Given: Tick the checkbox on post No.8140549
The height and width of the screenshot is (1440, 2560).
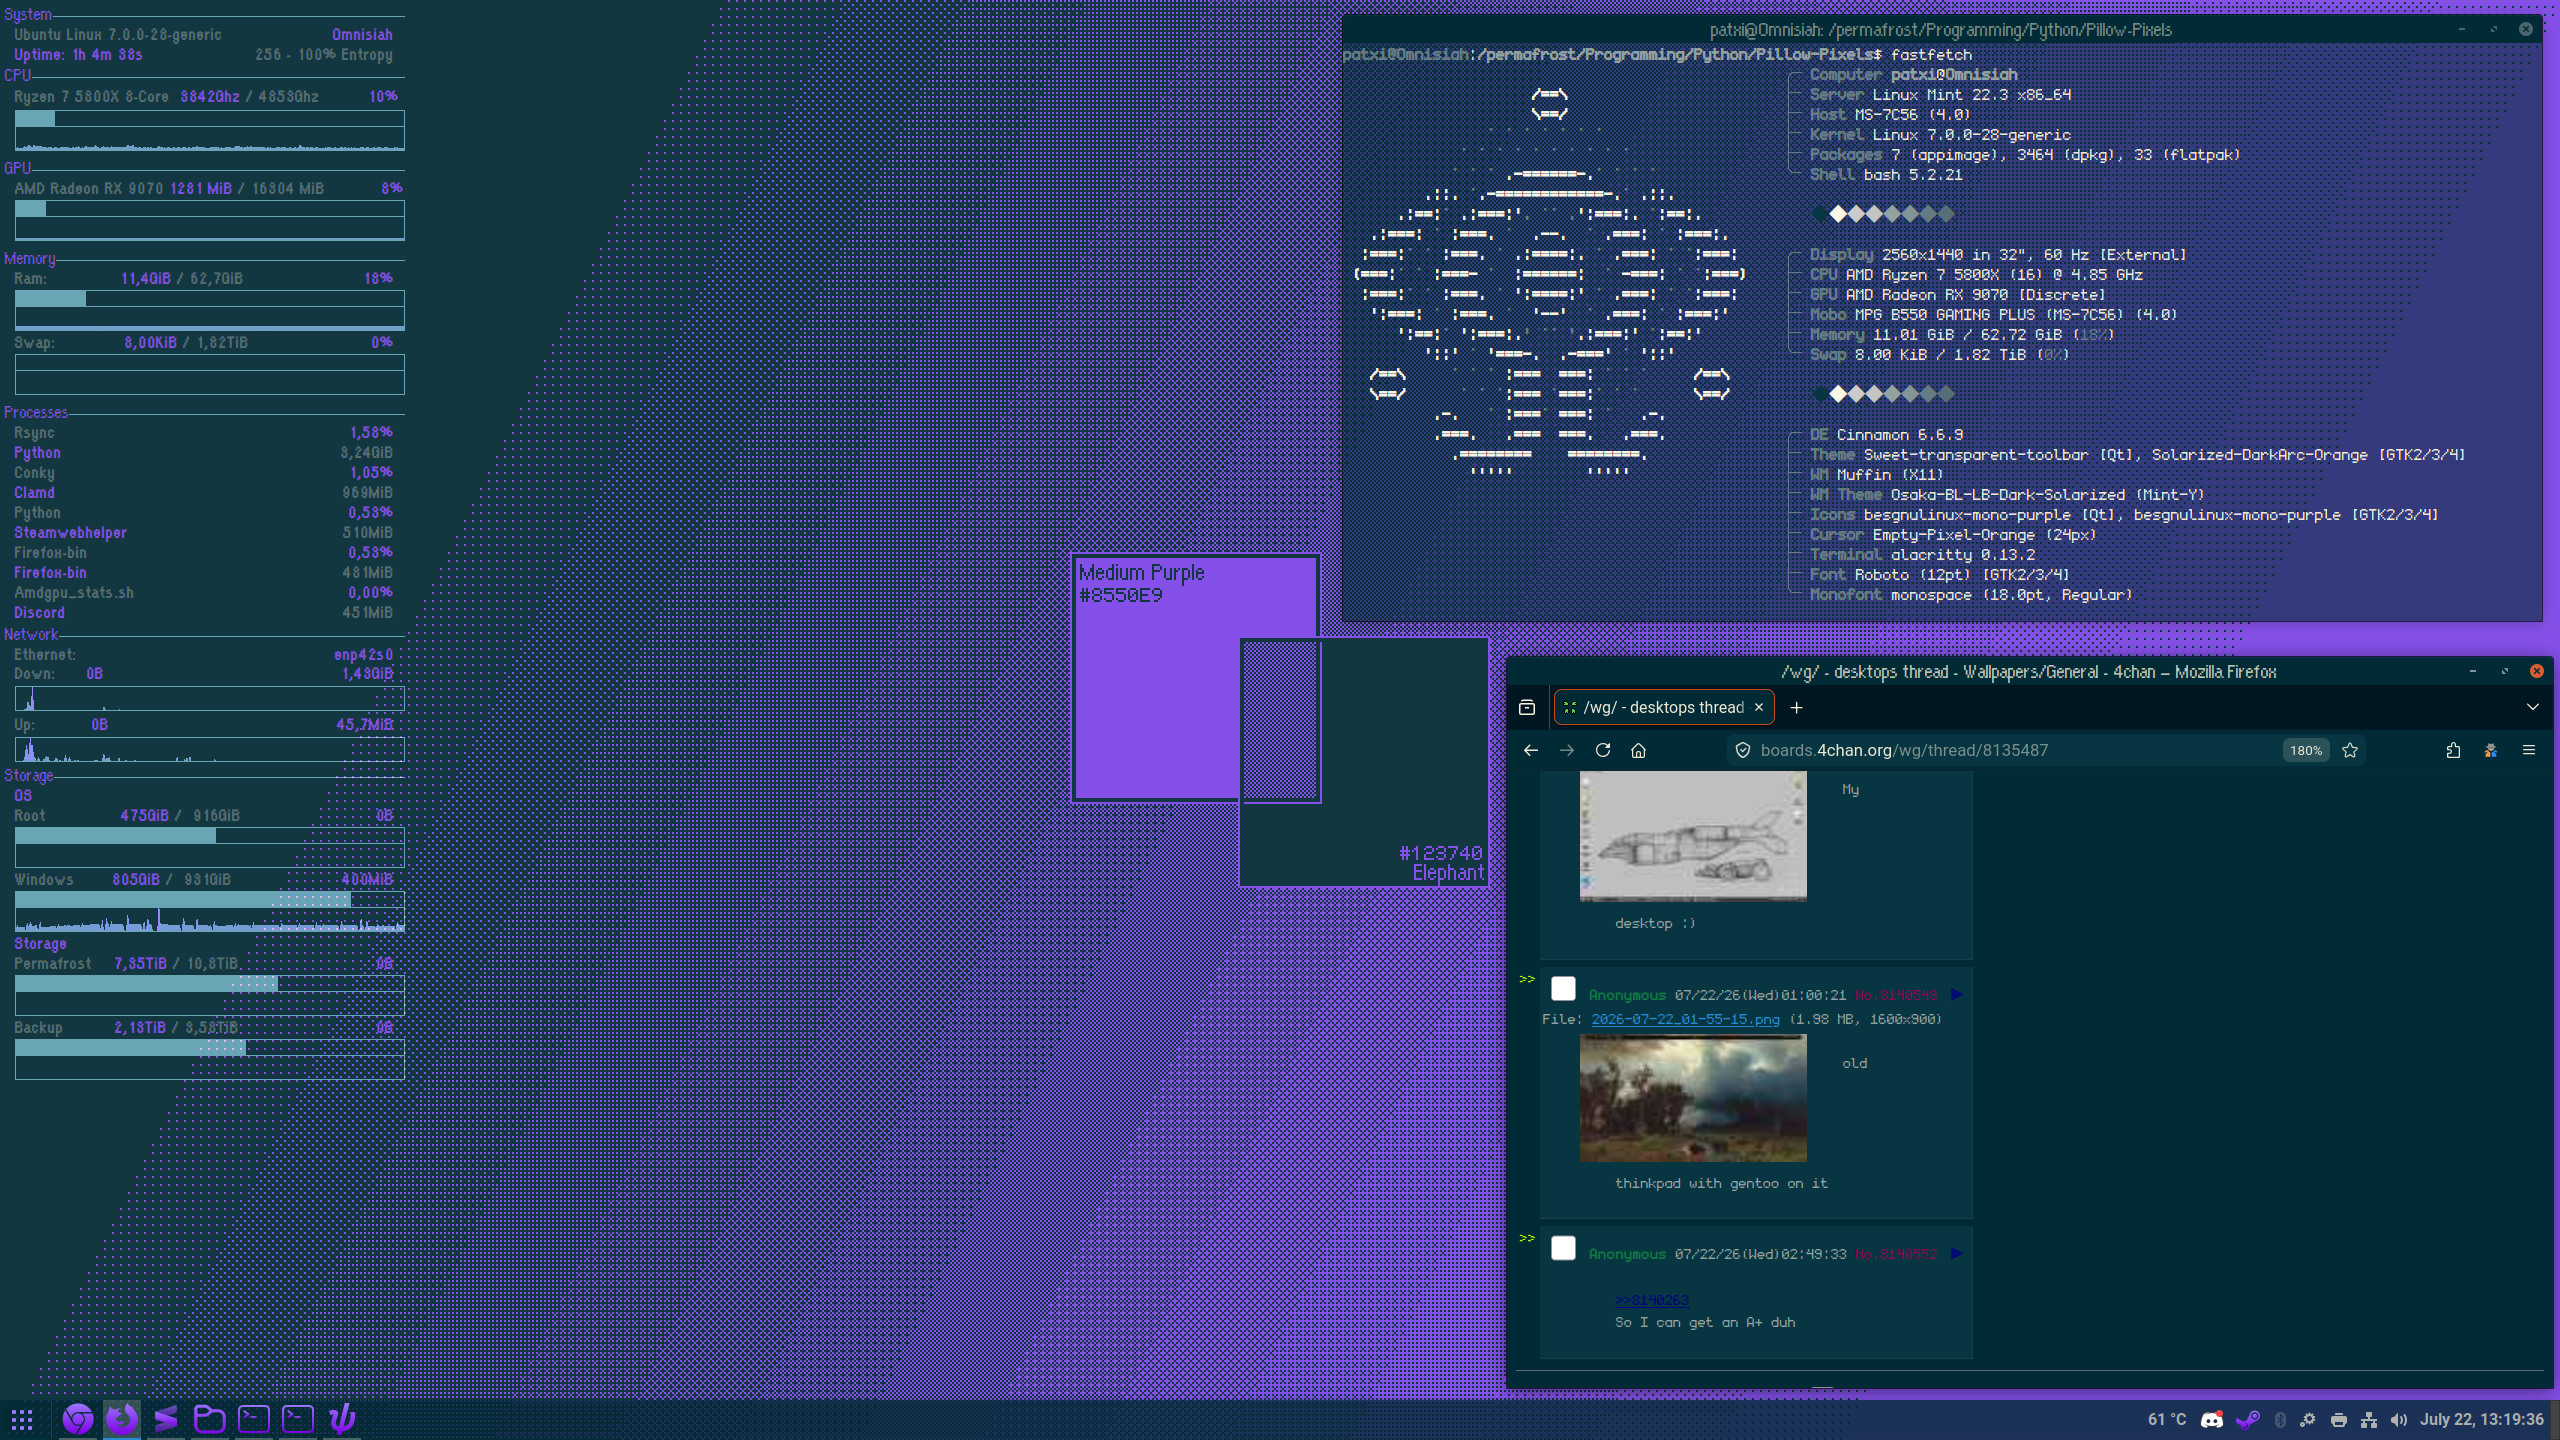Looking at the screenshot, I should (1563, 989).
